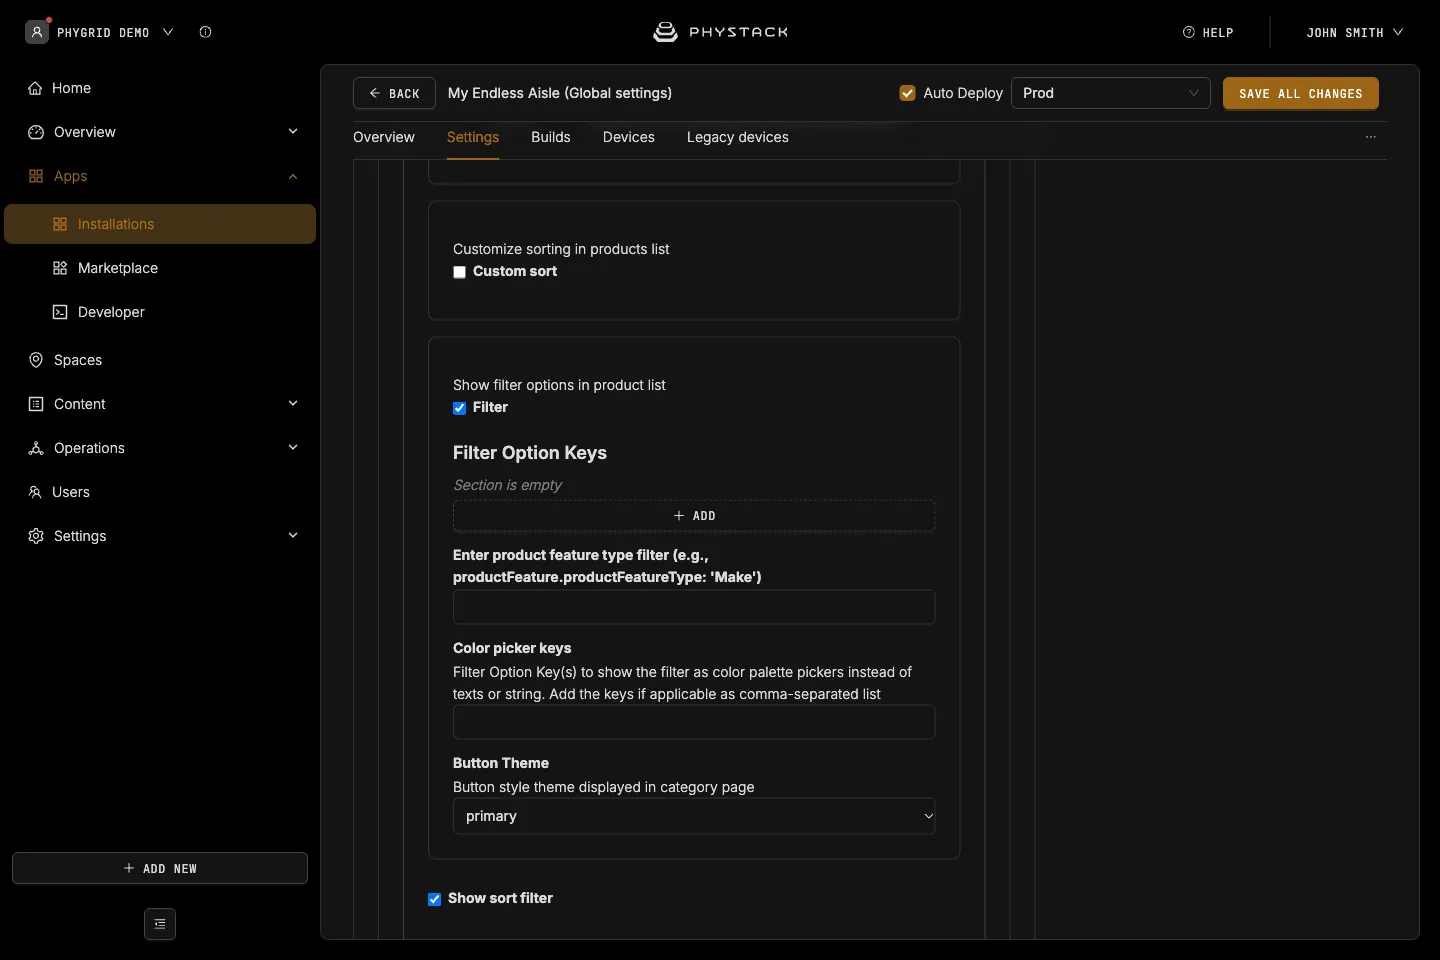Click the Color picker keys input field
The height and width of the screenshot is (960, 1440).
pos(694,722)
